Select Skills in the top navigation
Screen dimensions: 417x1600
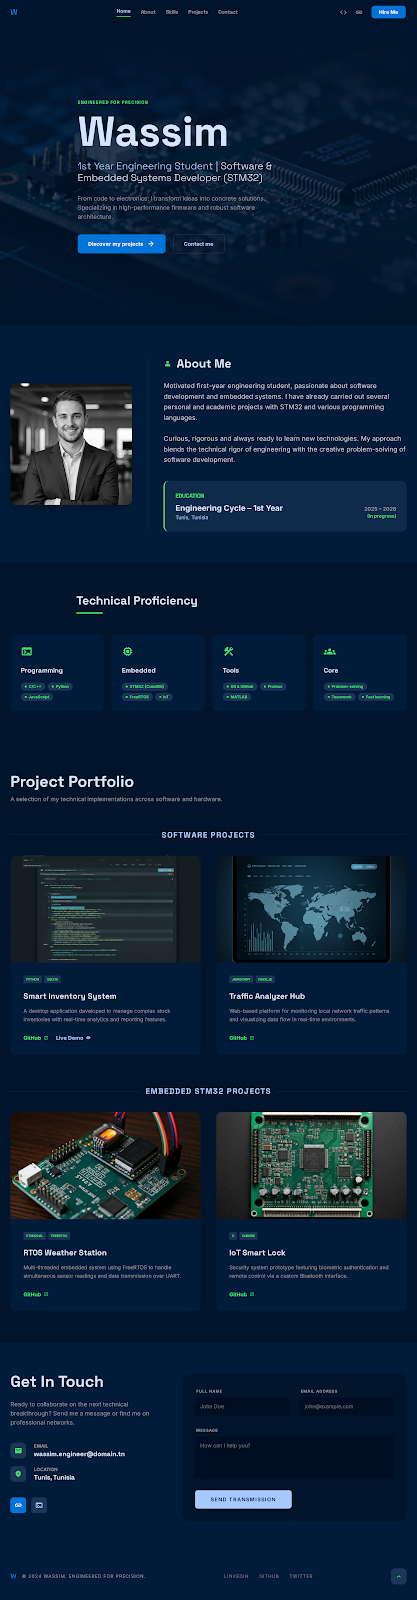pyautogui.click(x=172, y=12)
